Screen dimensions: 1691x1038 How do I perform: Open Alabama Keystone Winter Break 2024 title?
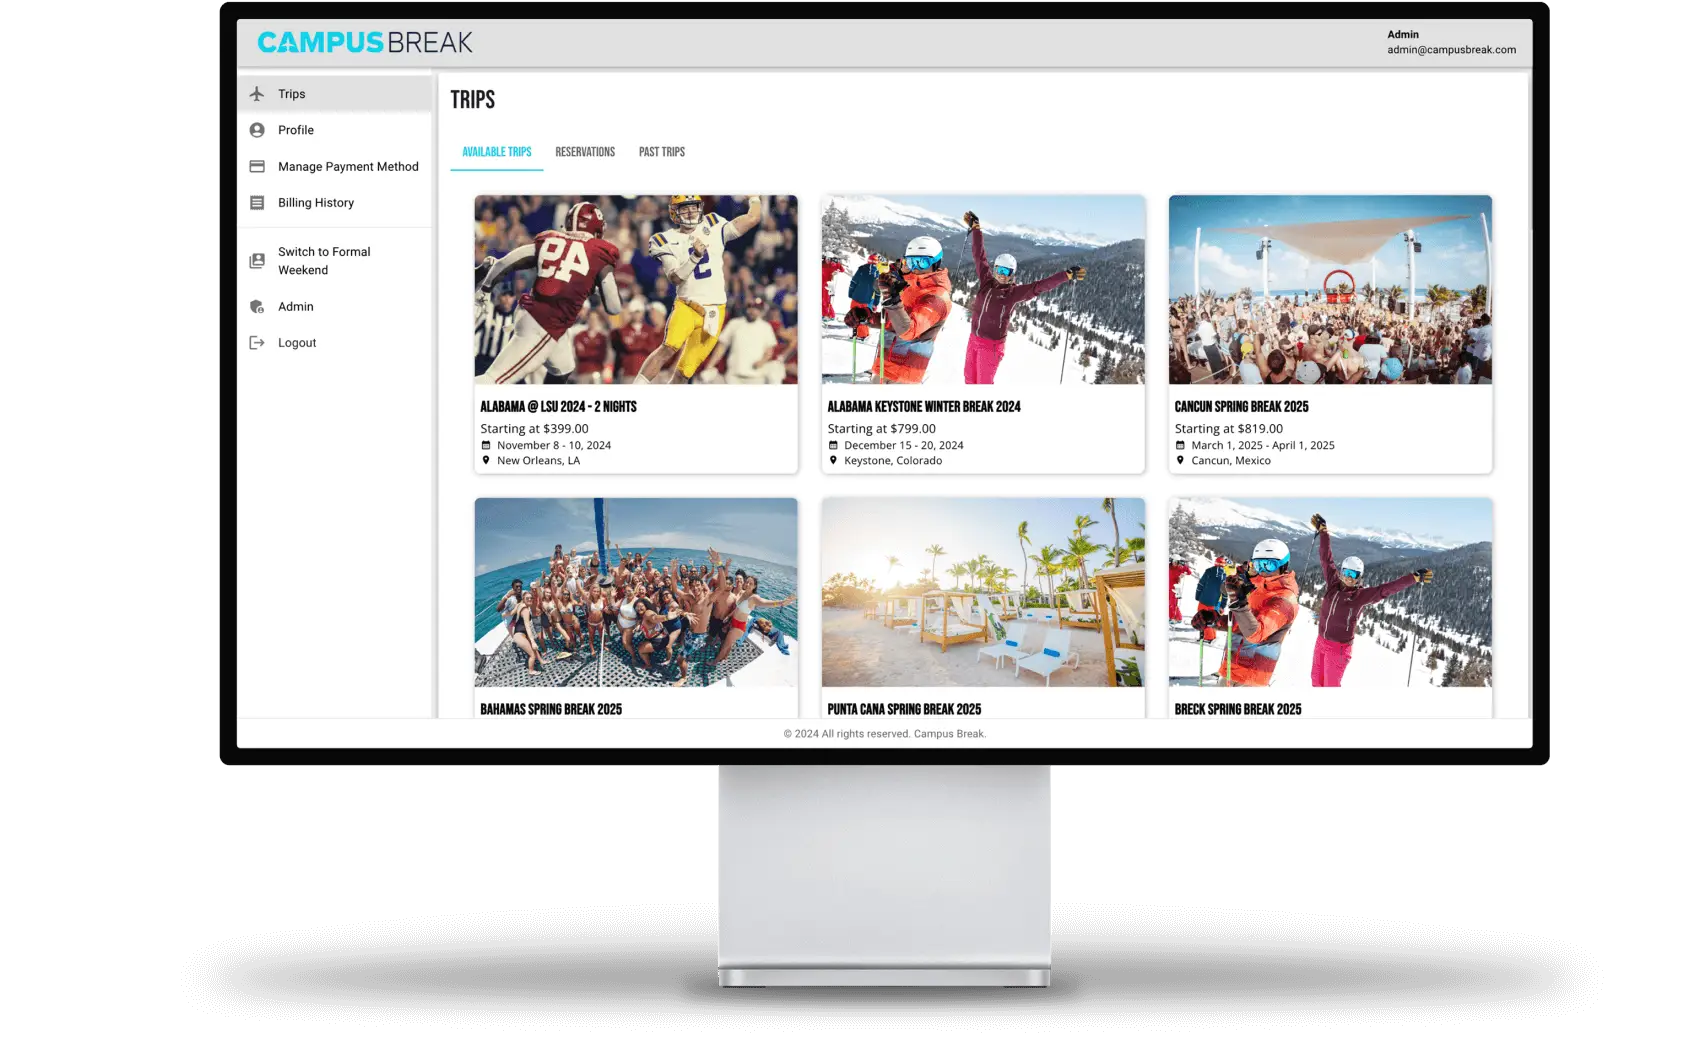coord(924,407)
